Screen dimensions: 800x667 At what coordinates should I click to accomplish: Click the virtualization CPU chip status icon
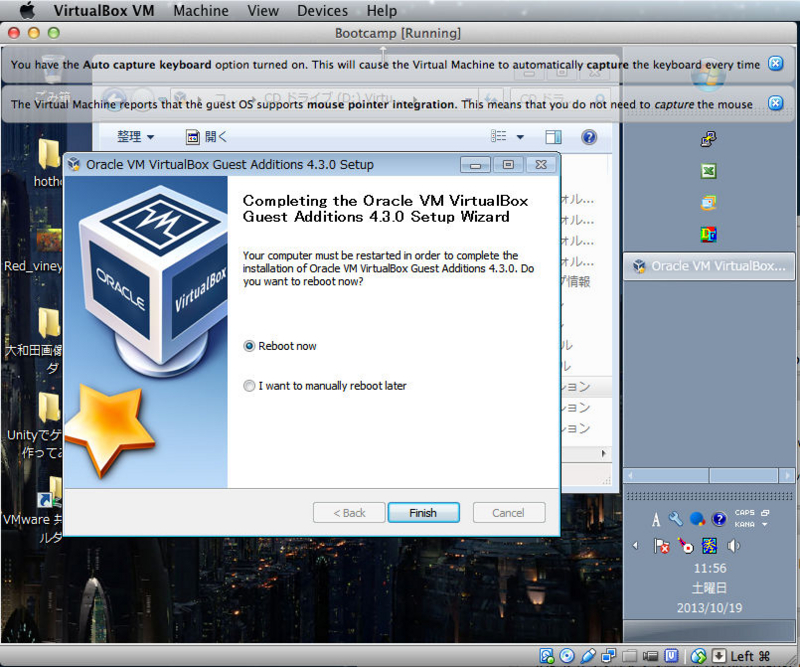(671, 656)
